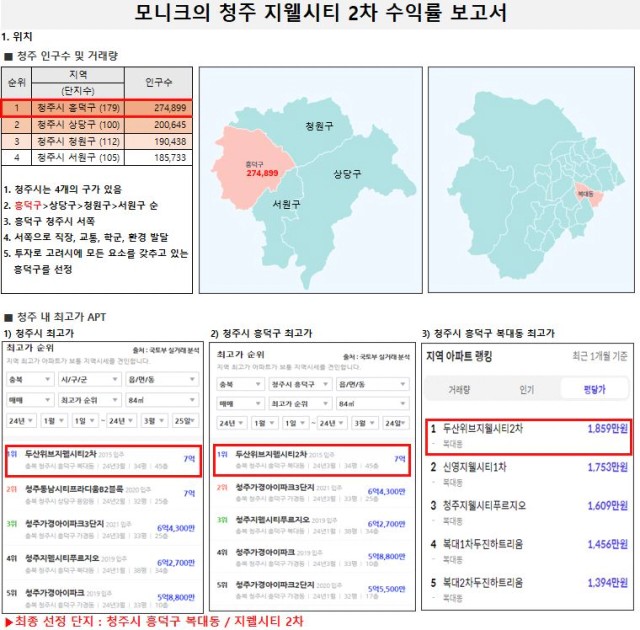Viewport: 640px width, 630px height.
Task: Click population value 185,733 in table
Action: (170, 158)
